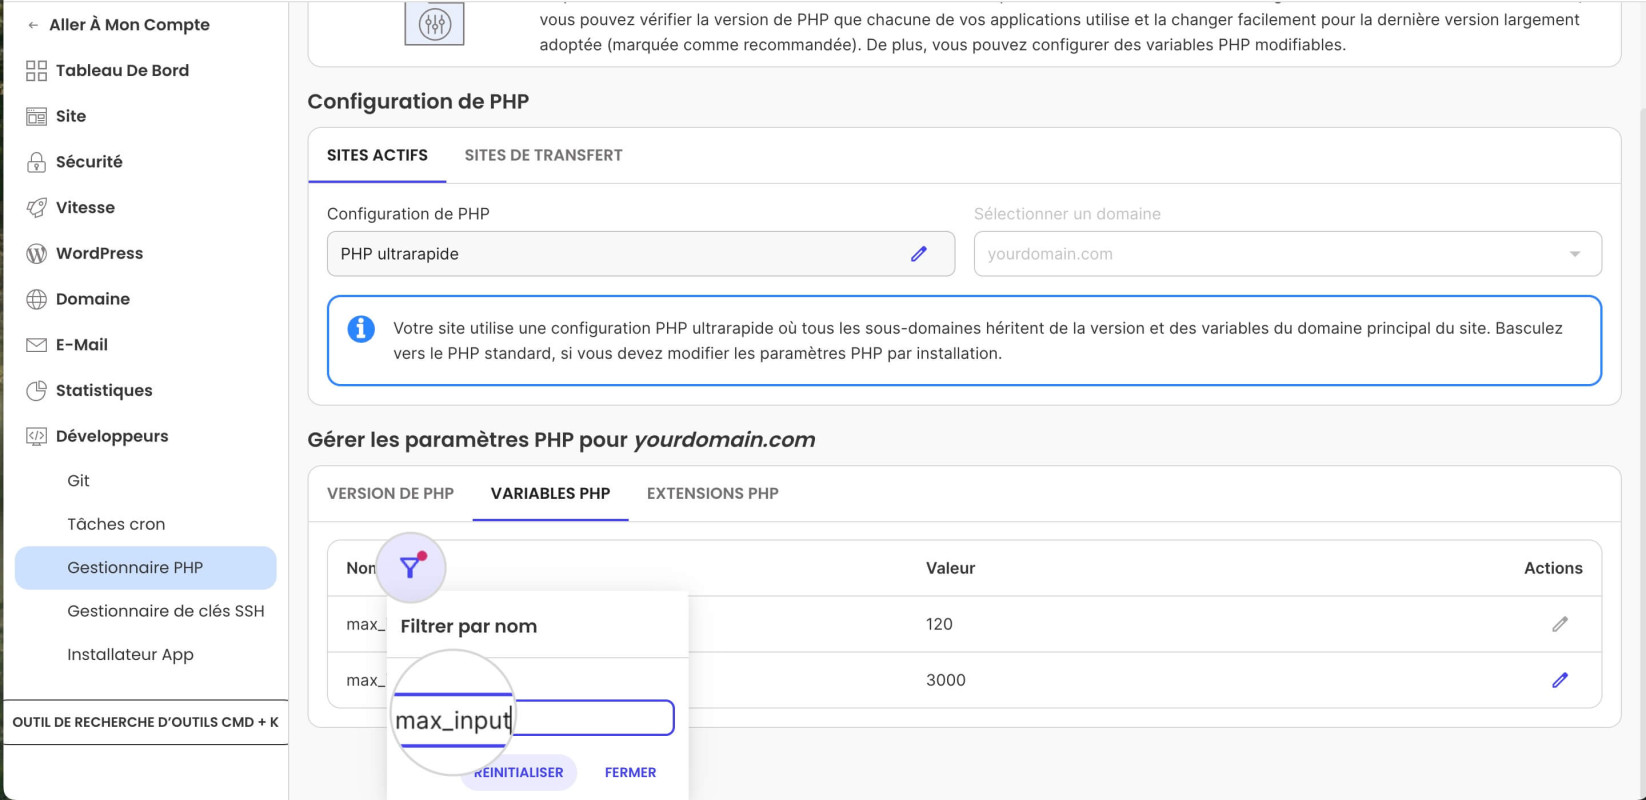1646x800 pixels.
Task: Edit PHP ultrarapide configuration with the pencil icon
Action: [919, 254]
